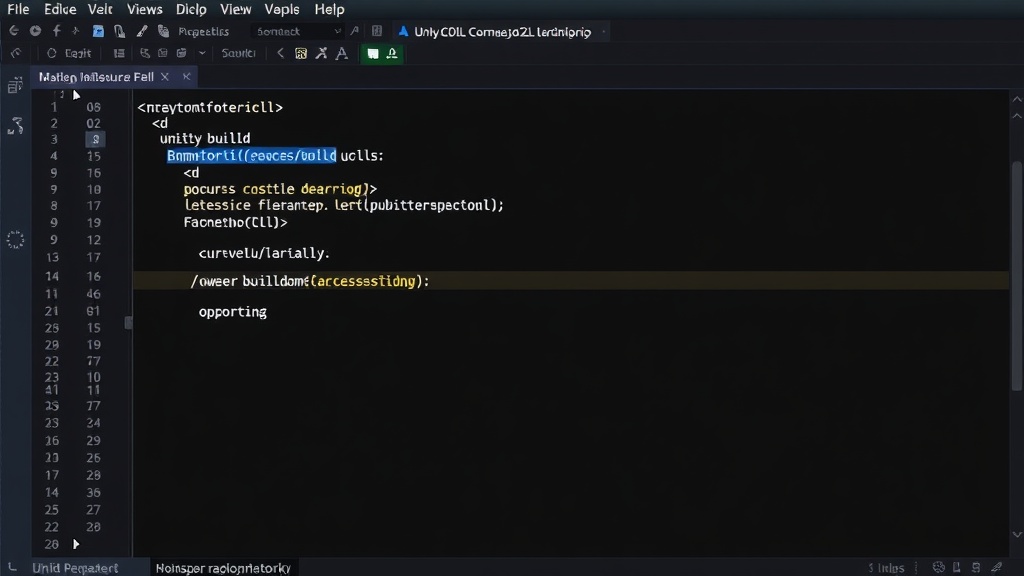The width and height of the screenshot is (1024, 576).
Task: Open the 'Somtect' dropdown in the top toolbar
Action: click(x=297, y=31)
